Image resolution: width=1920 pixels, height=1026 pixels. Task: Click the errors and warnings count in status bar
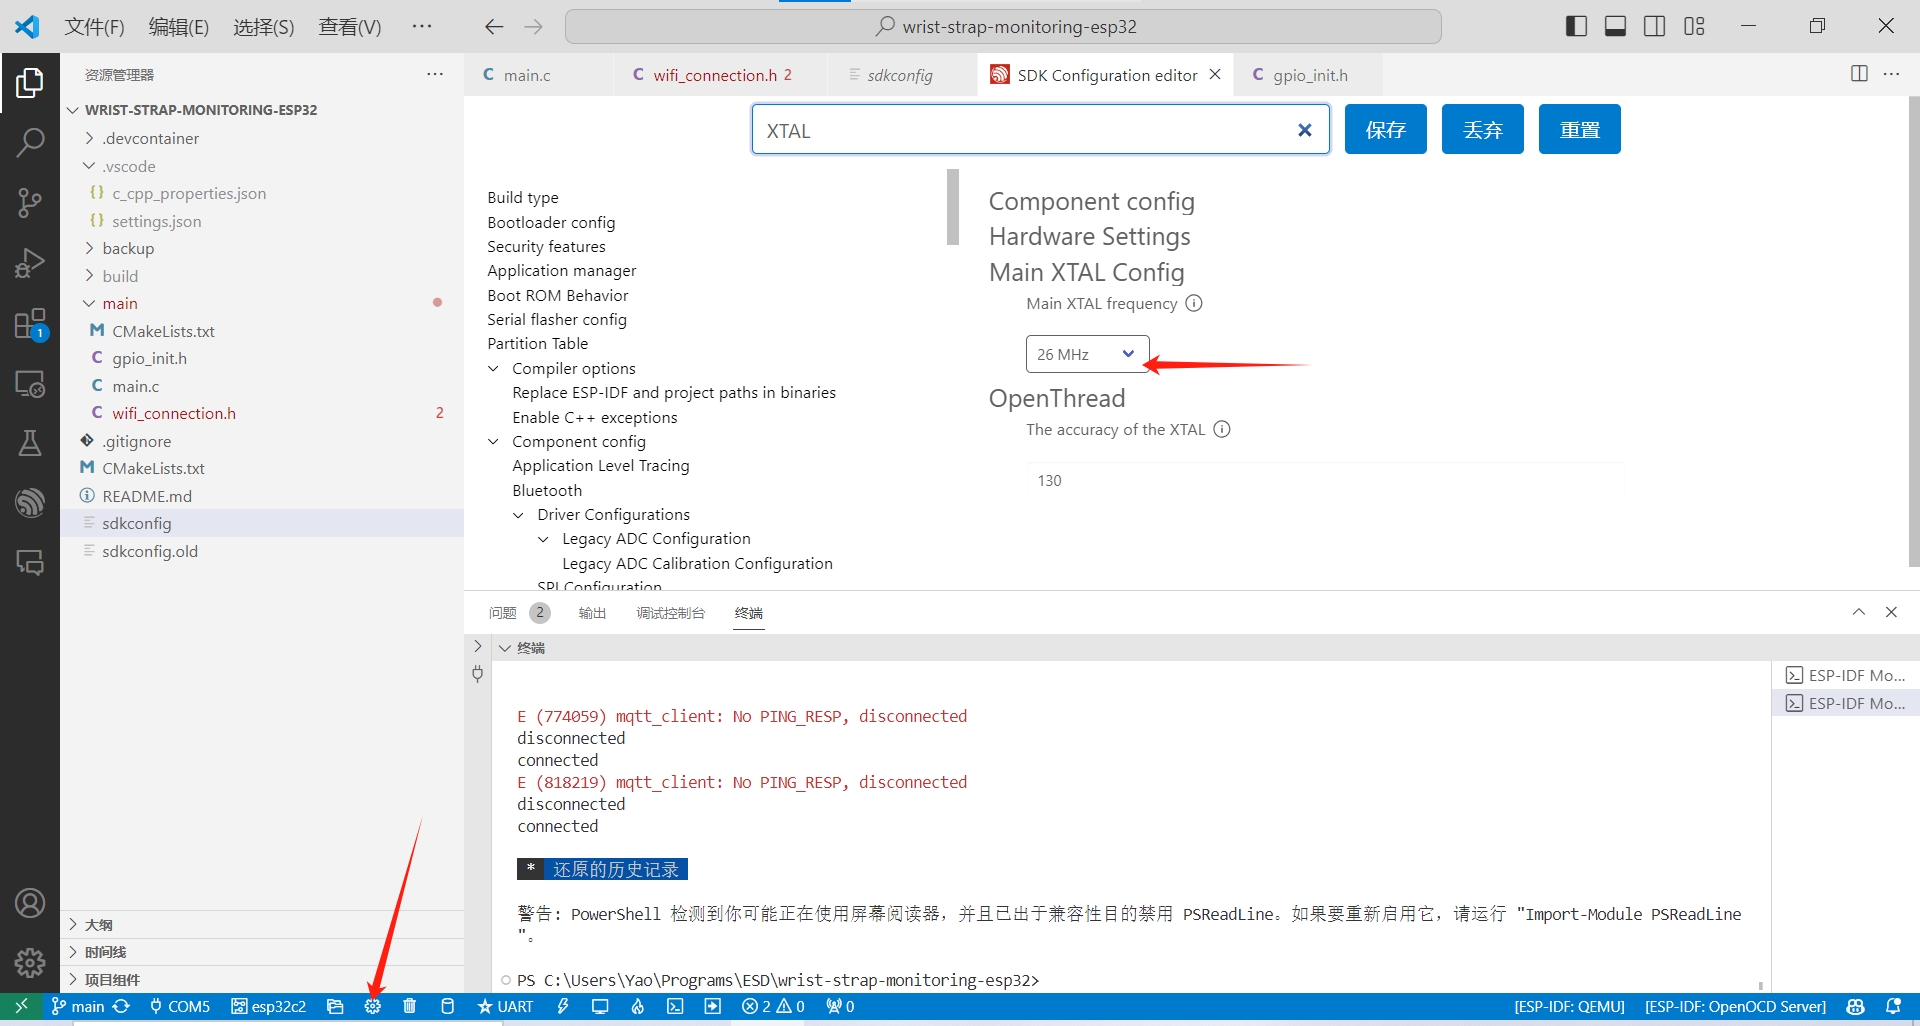point(773,1006)
